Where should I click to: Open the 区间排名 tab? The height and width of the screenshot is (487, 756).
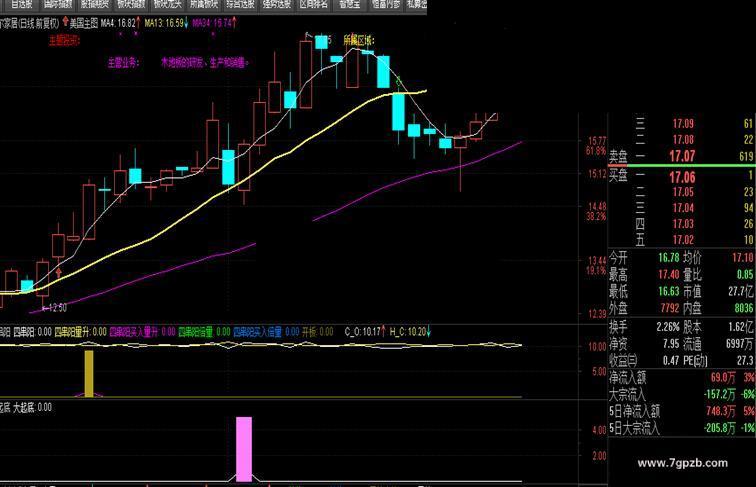coord(313,4)
